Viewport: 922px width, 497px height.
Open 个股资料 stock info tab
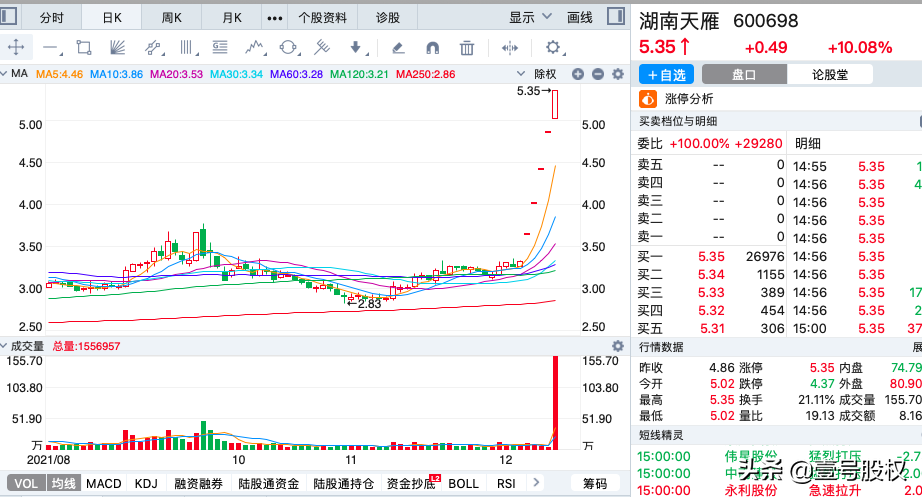322,18
